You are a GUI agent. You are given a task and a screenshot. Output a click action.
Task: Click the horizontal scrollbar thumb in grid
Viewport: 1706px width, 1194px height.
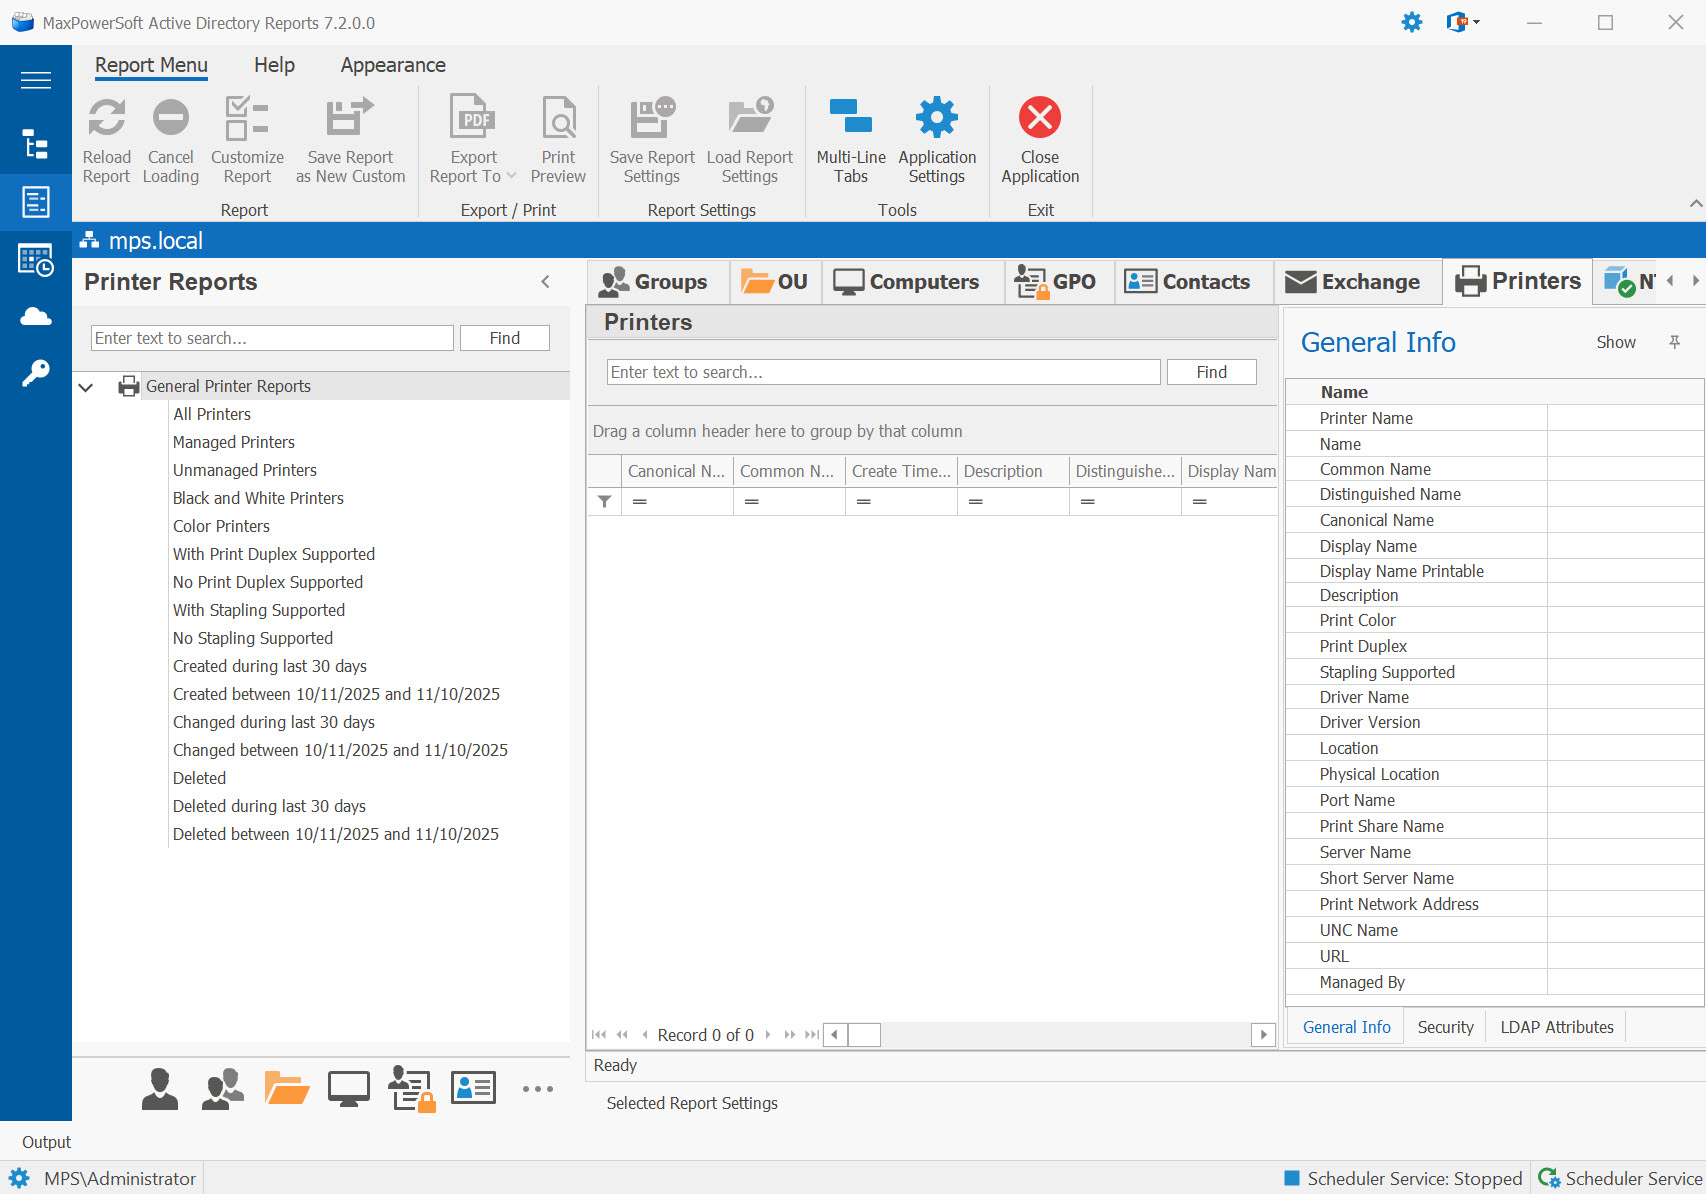tap(864, 1035)
